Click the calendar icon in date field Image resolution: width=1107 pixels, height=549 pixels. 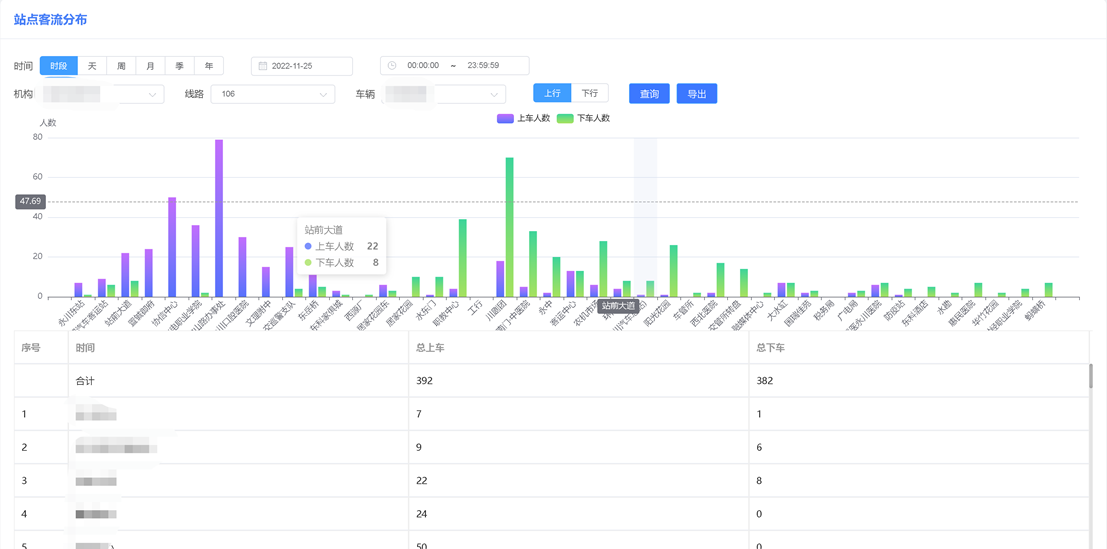coord(263,66)
